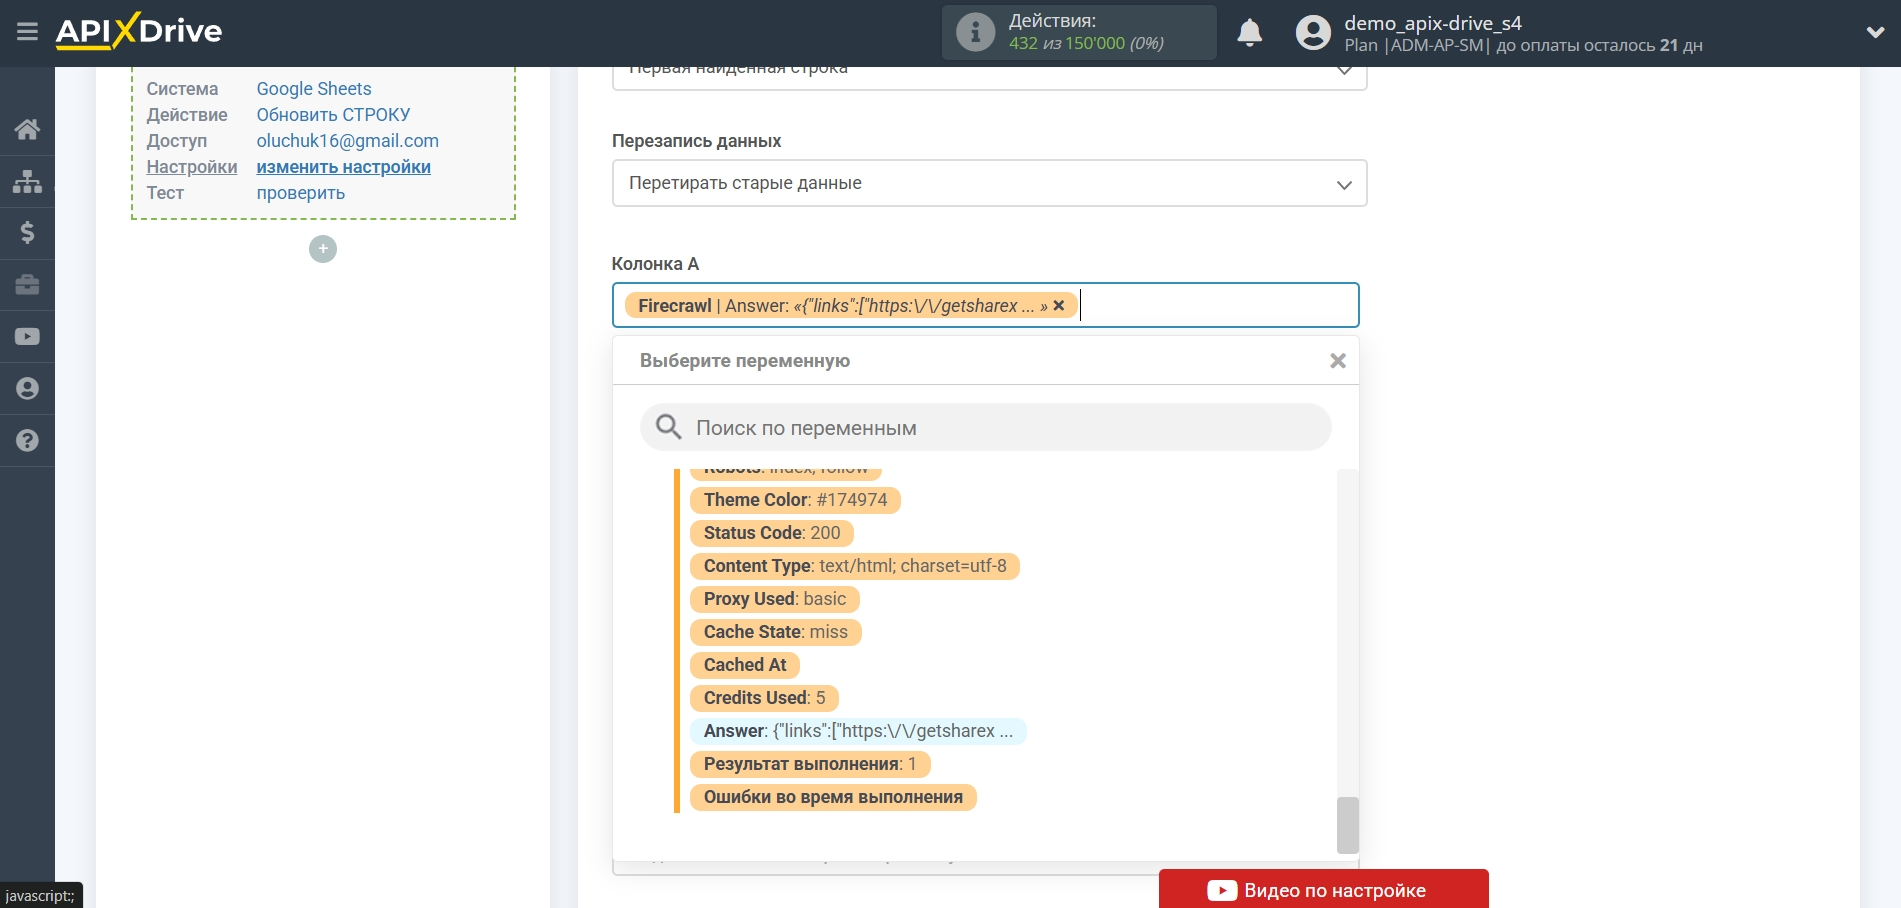Image resolution: width=1901 pixels, height=908 pixels.
Task: Expand the account menu chevron top right
Action: [1875, 31]
